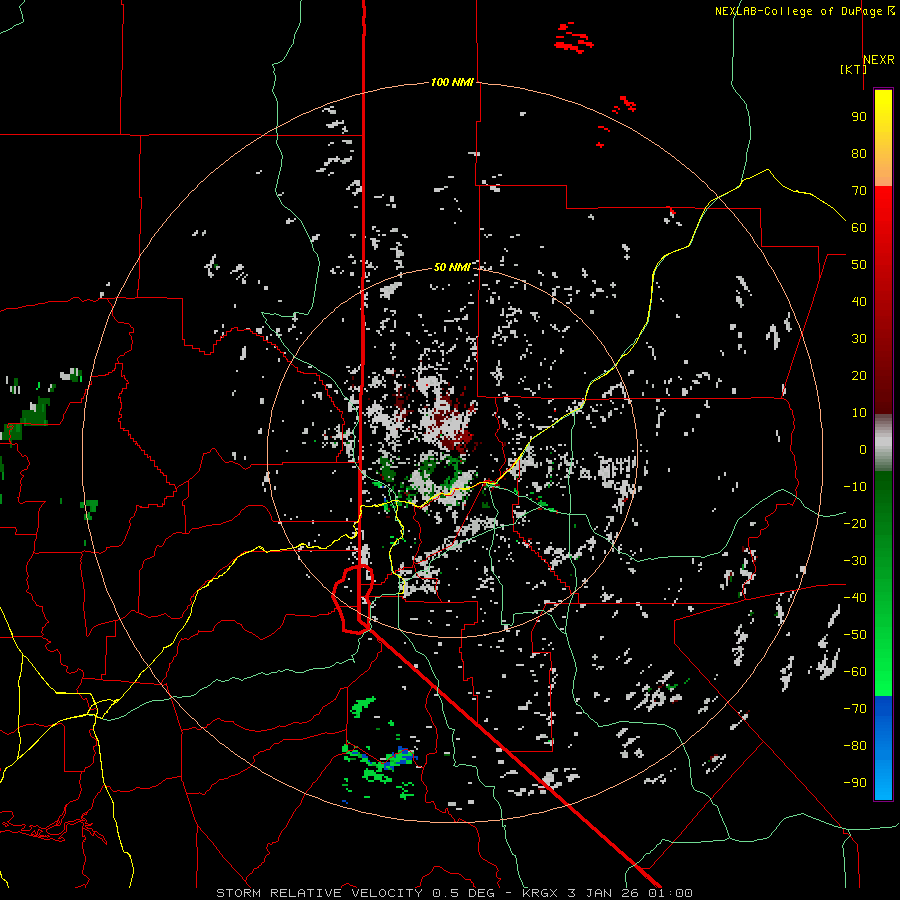Image resolution: width=900 pixels, height=900 pixels.
Task: Click the -20 value on the velocity scale
Action: click(x=855, y=524)
